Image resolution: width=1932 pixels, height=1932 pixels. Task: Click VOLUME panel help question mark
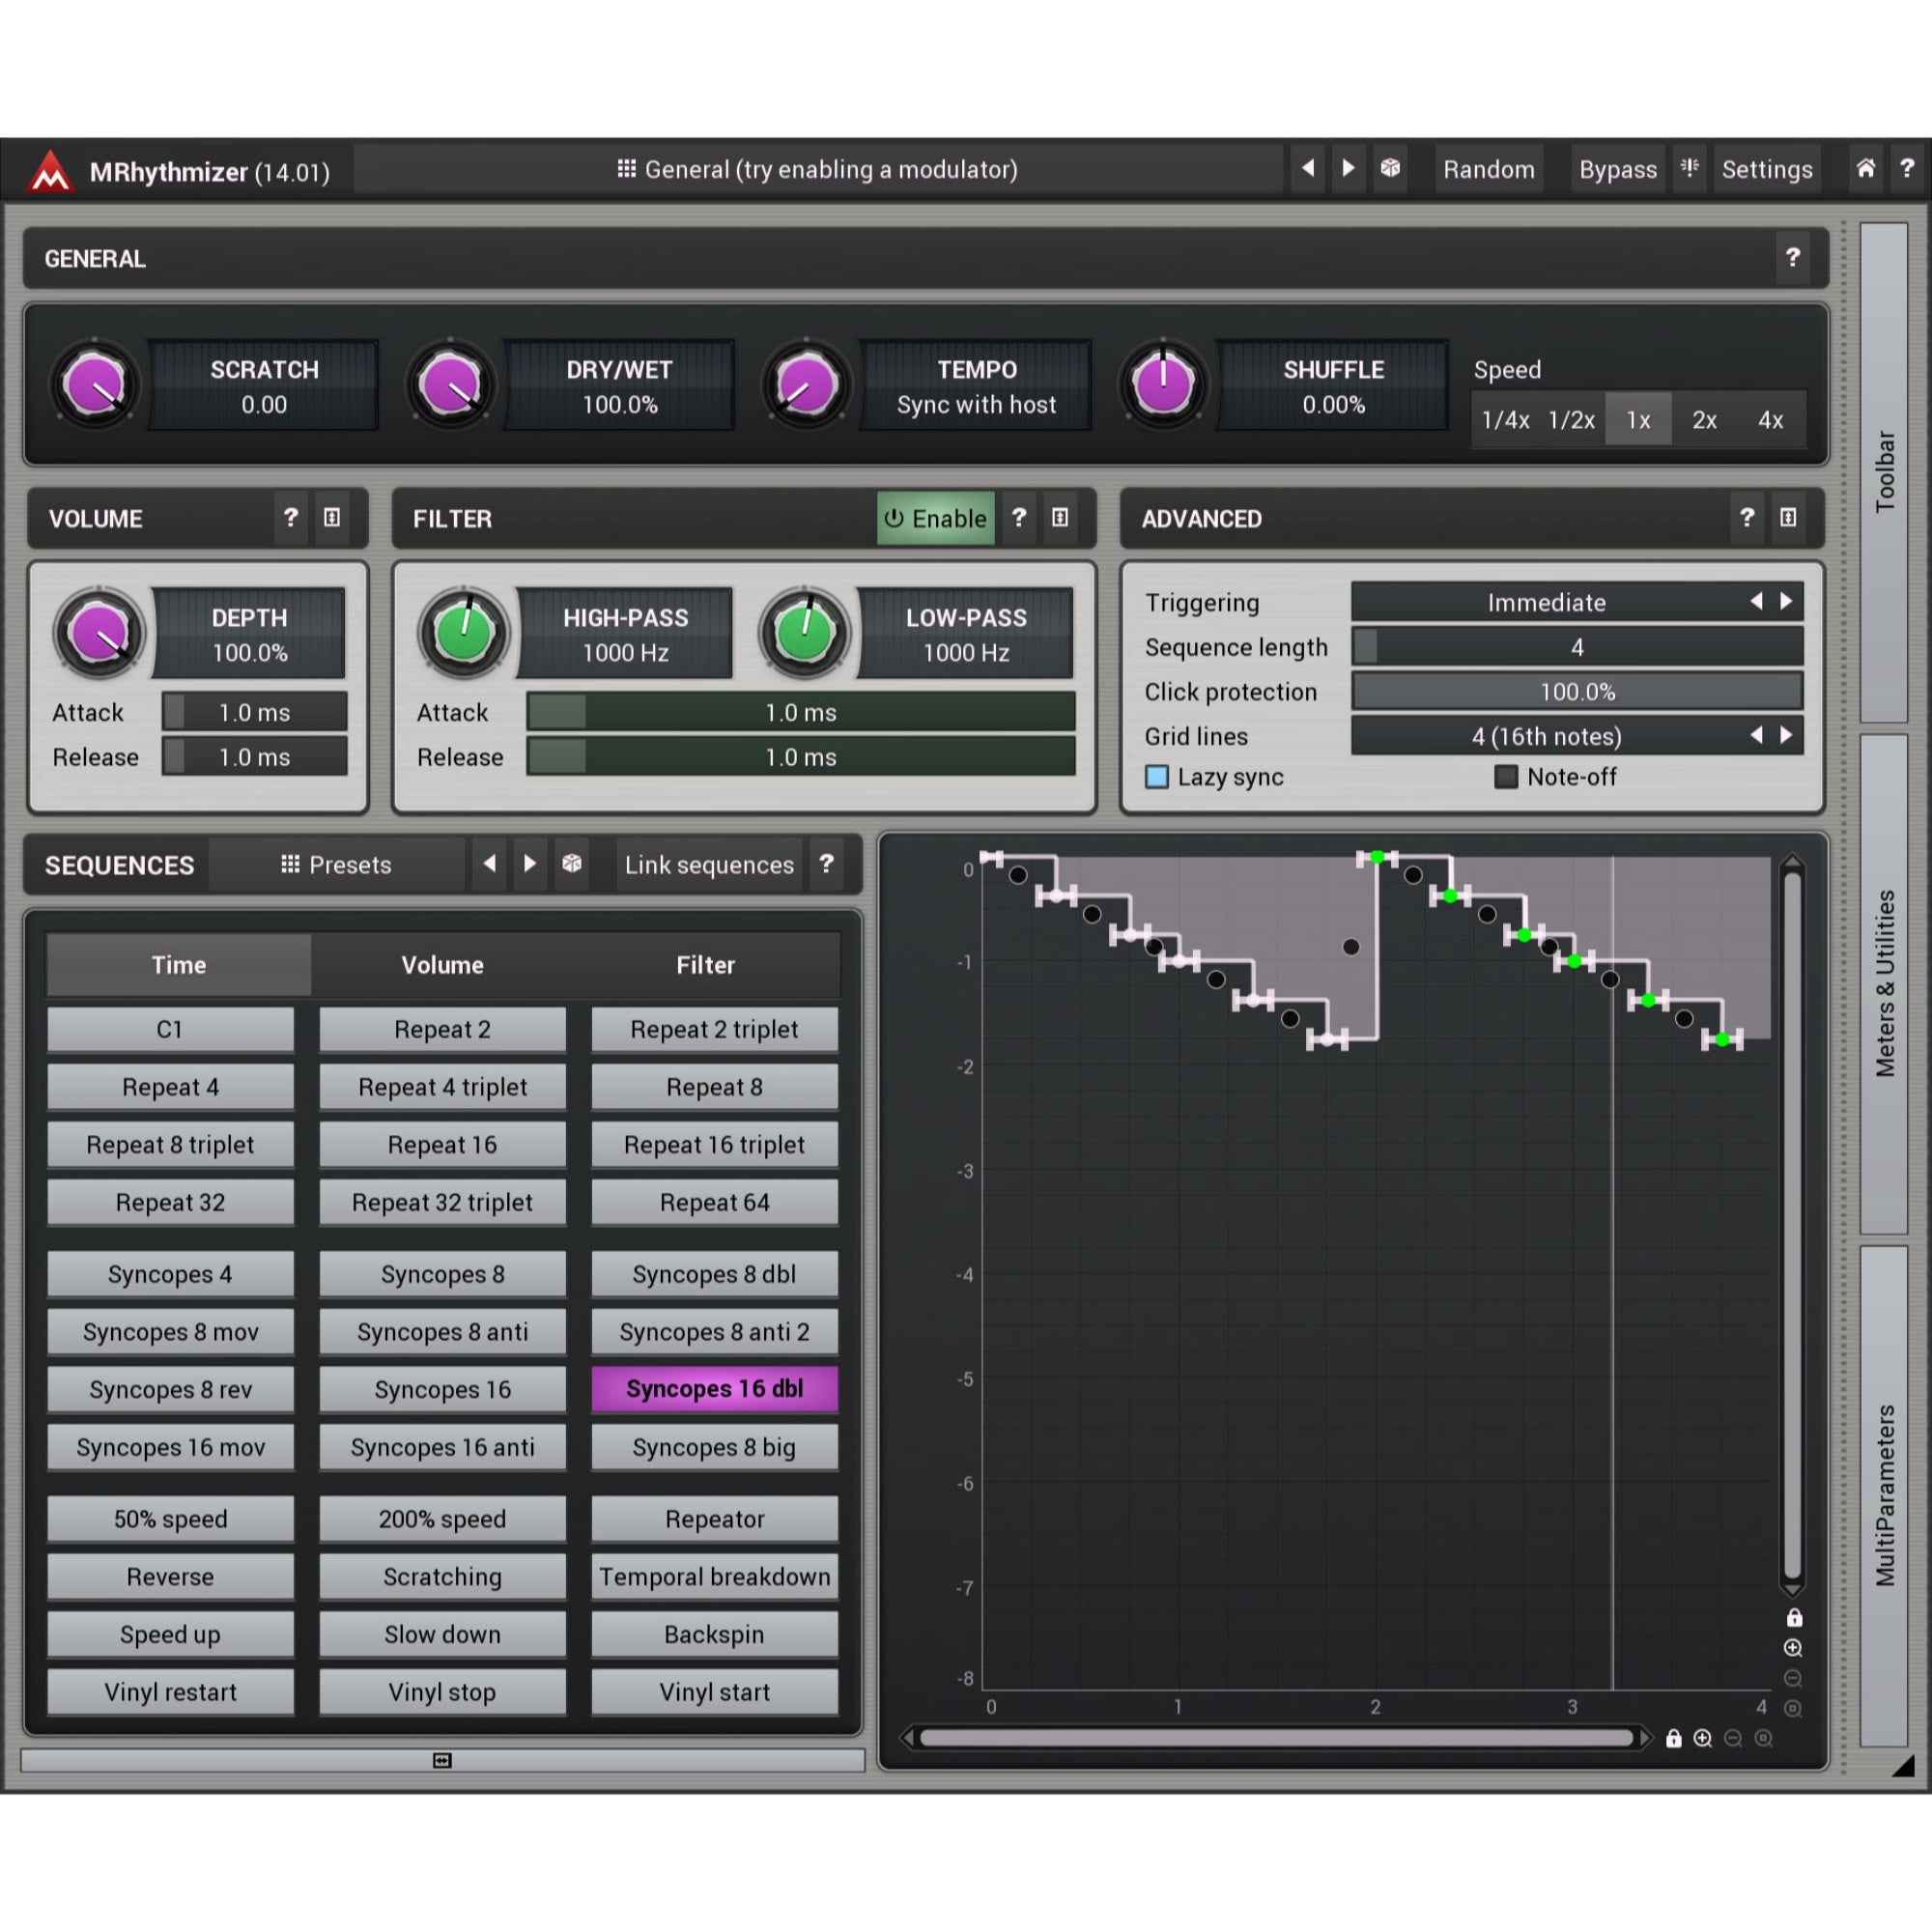point(290,518)
